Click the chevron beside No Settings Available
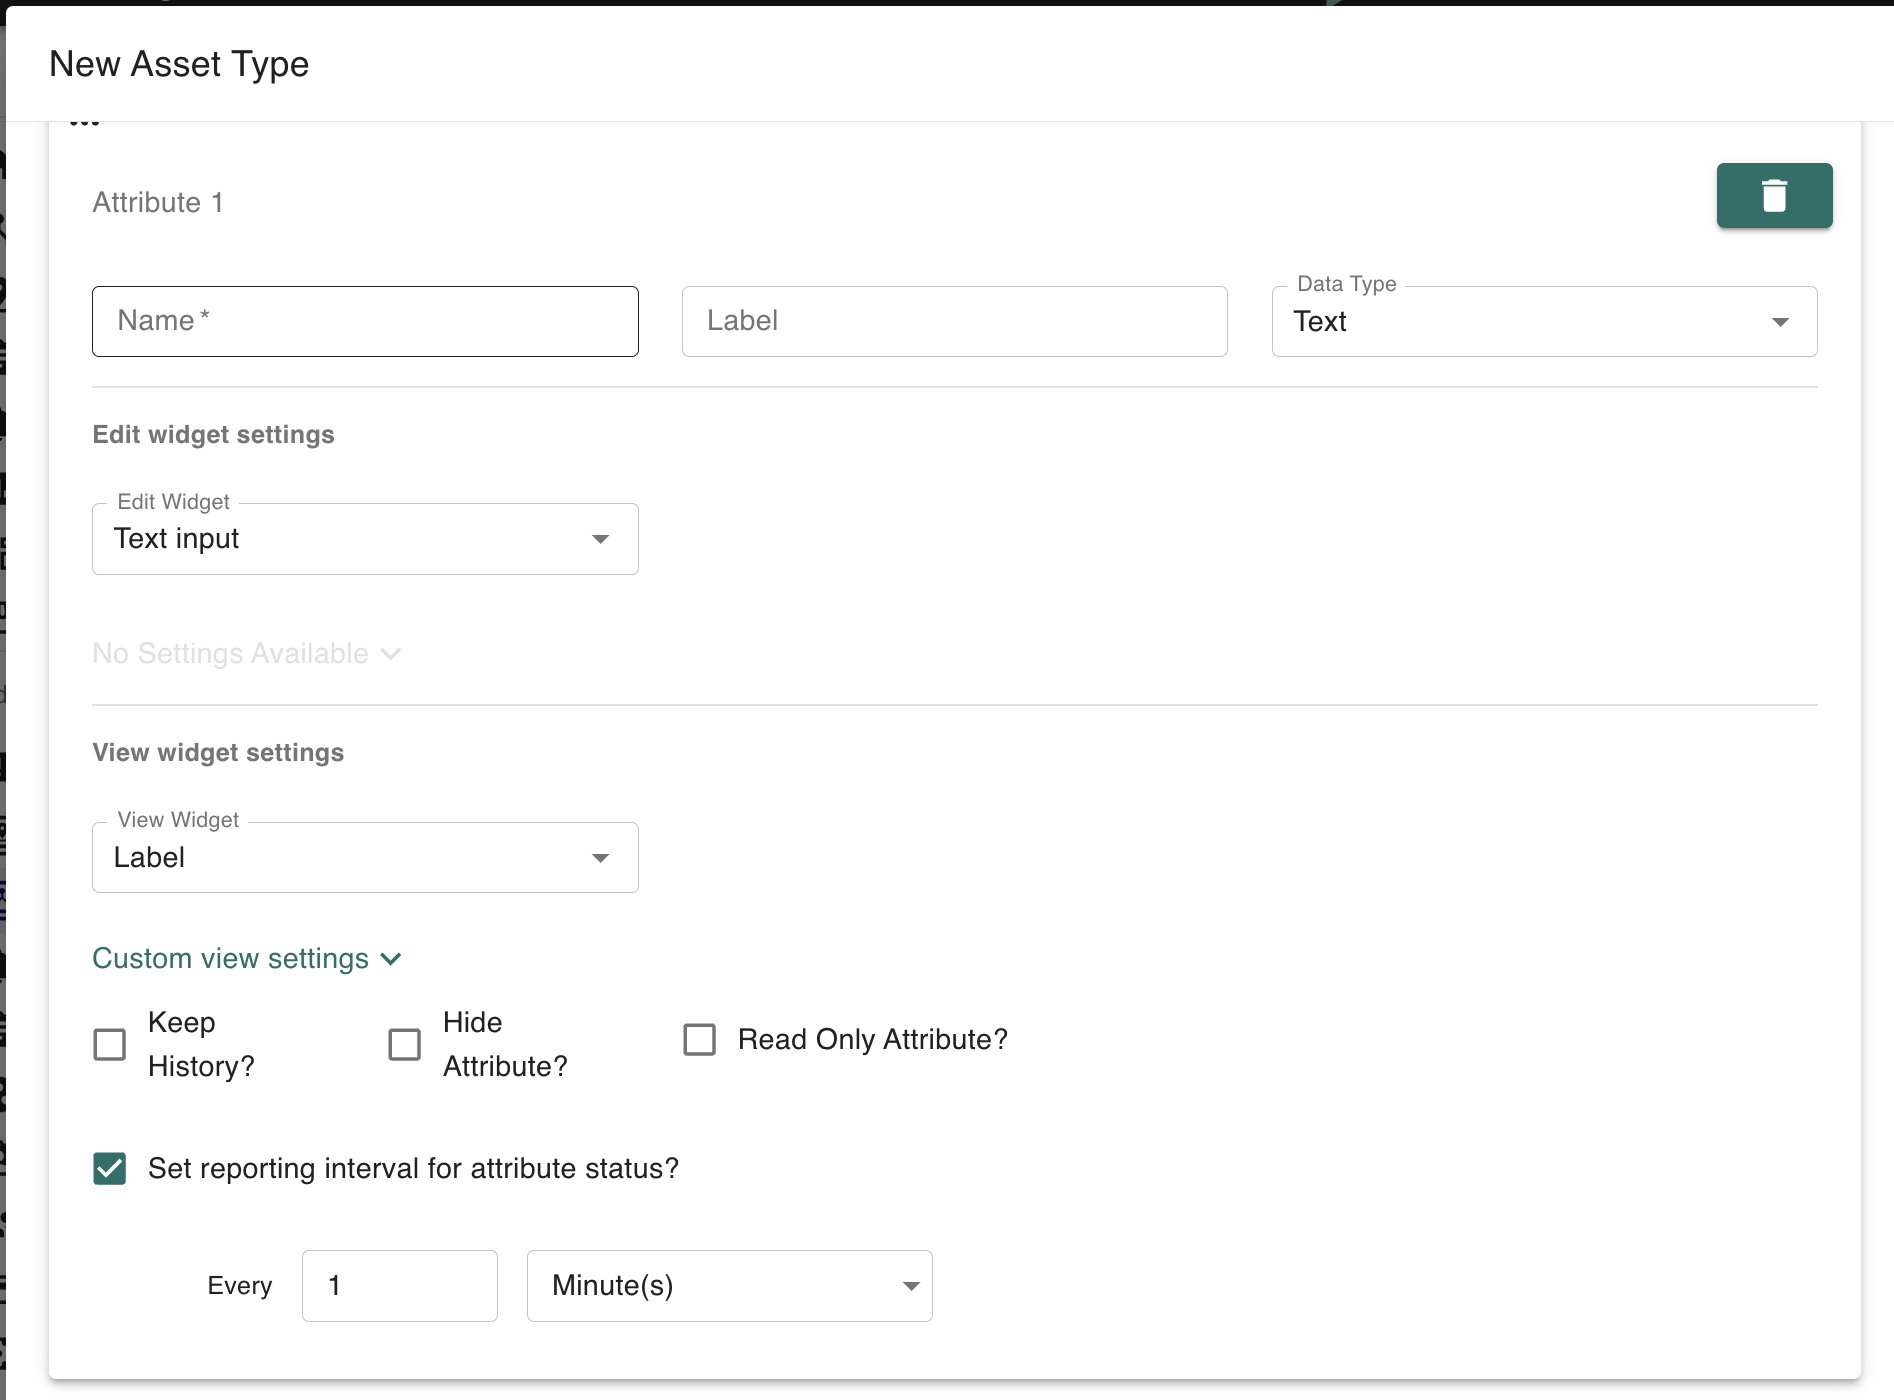The height and width of the screenshot is (1400, 1894). tap(392, 654)
